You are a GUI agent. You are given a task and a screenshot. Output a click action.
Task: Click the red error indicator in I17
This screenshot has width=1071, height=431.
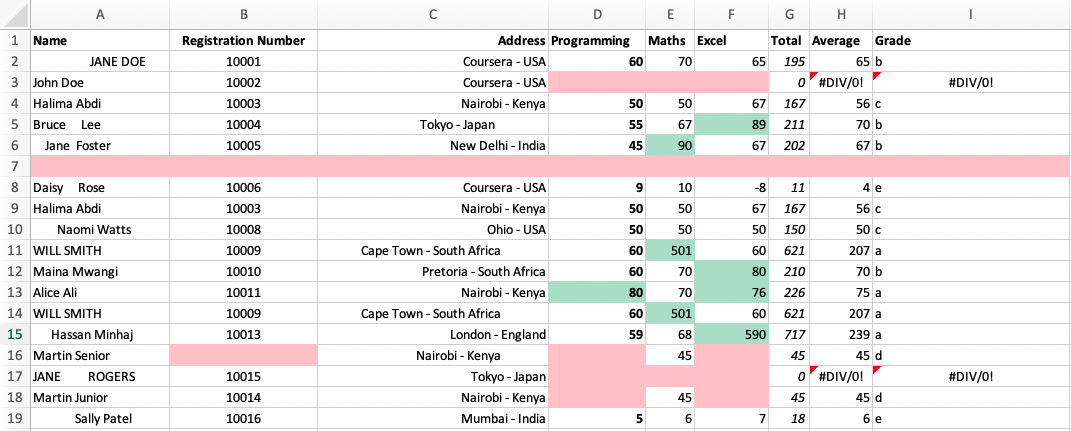coord(876,369)
